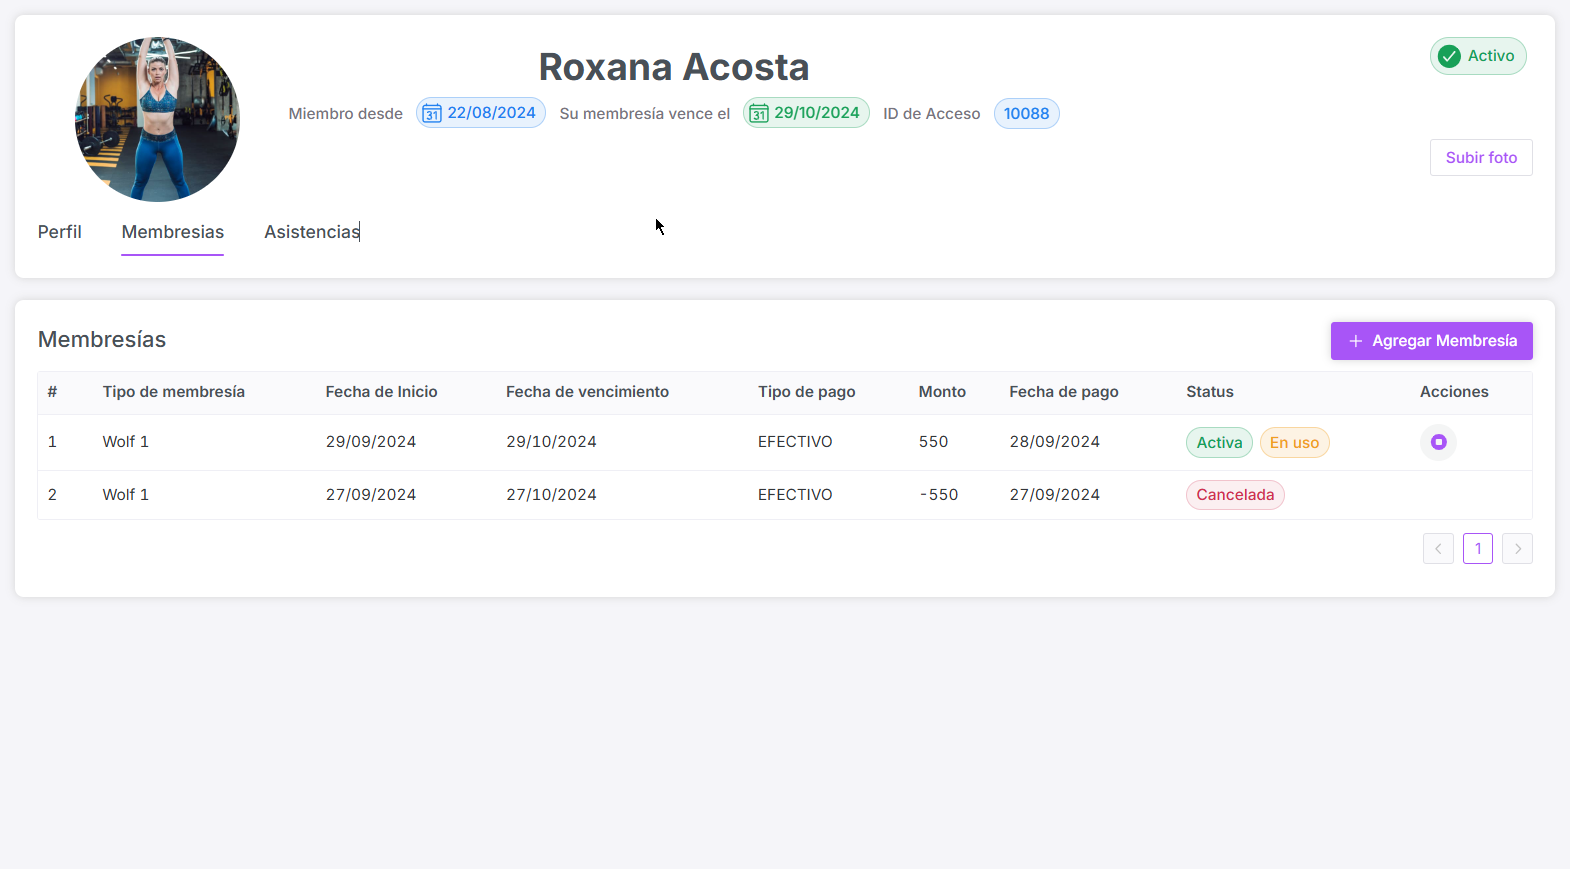Screen dimensions: 1570x869
Task: Click the Fecha de vencimiento column header
Action: (x=587, y=392)
